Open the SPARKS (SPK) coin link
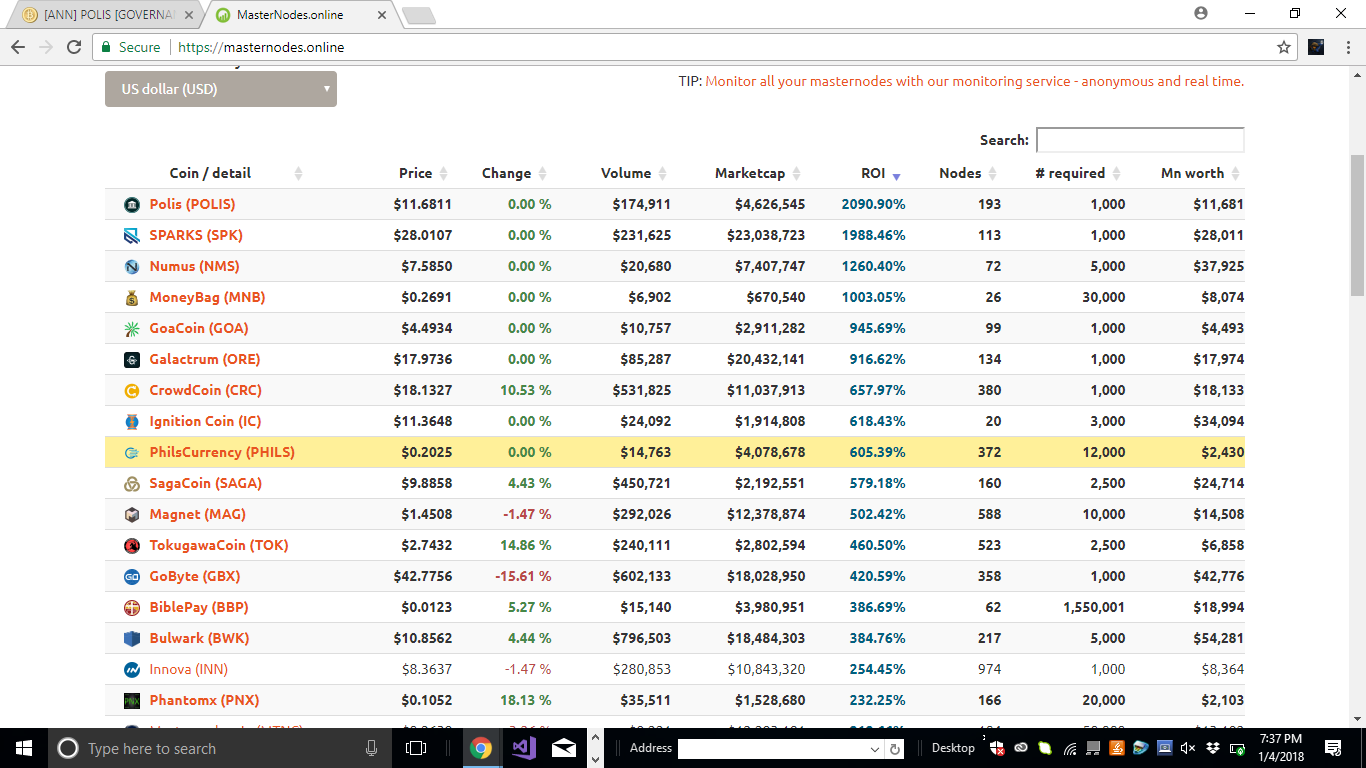 click(196, 236)
